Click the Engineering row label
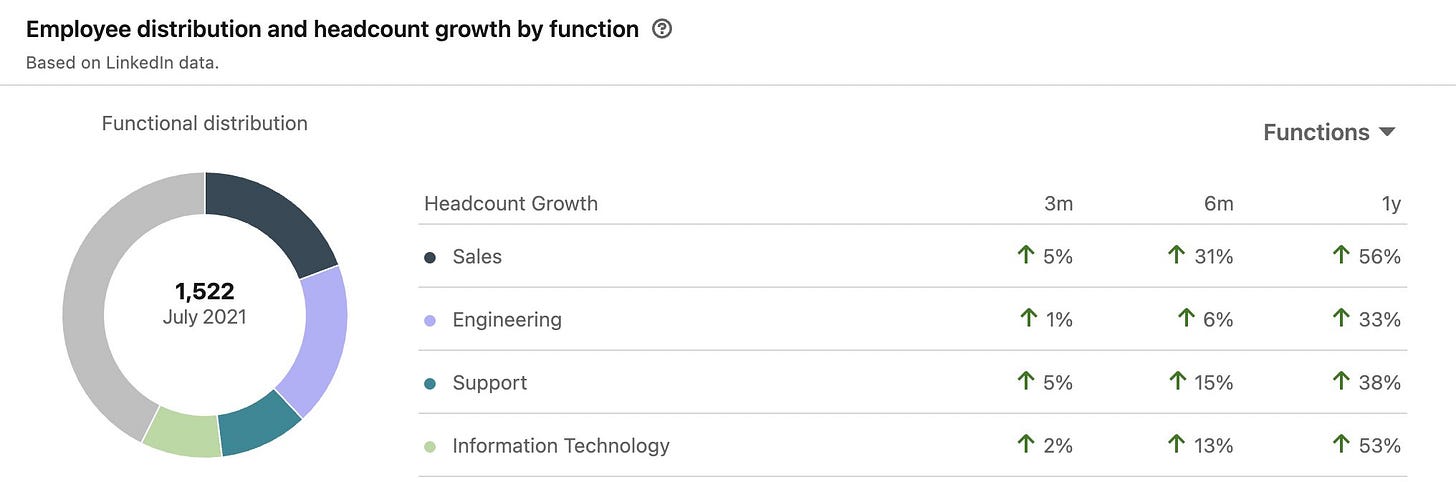 pos(507,320)
